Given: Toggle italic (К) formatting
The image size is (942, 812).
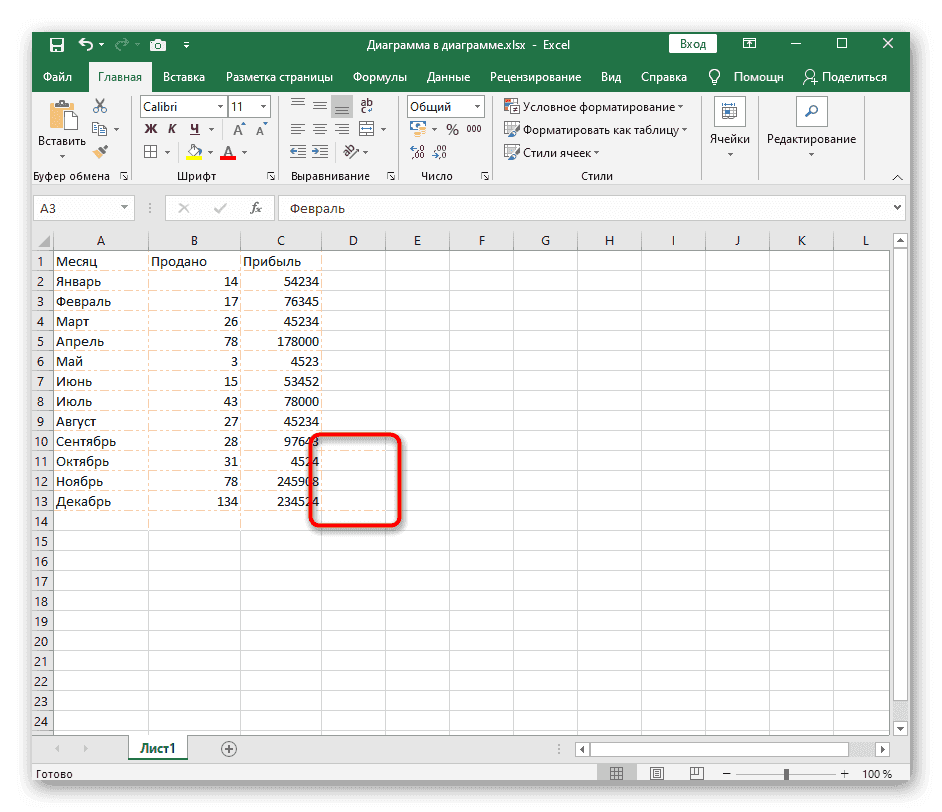Looking at the screenshot, I should tap(173, 129).
